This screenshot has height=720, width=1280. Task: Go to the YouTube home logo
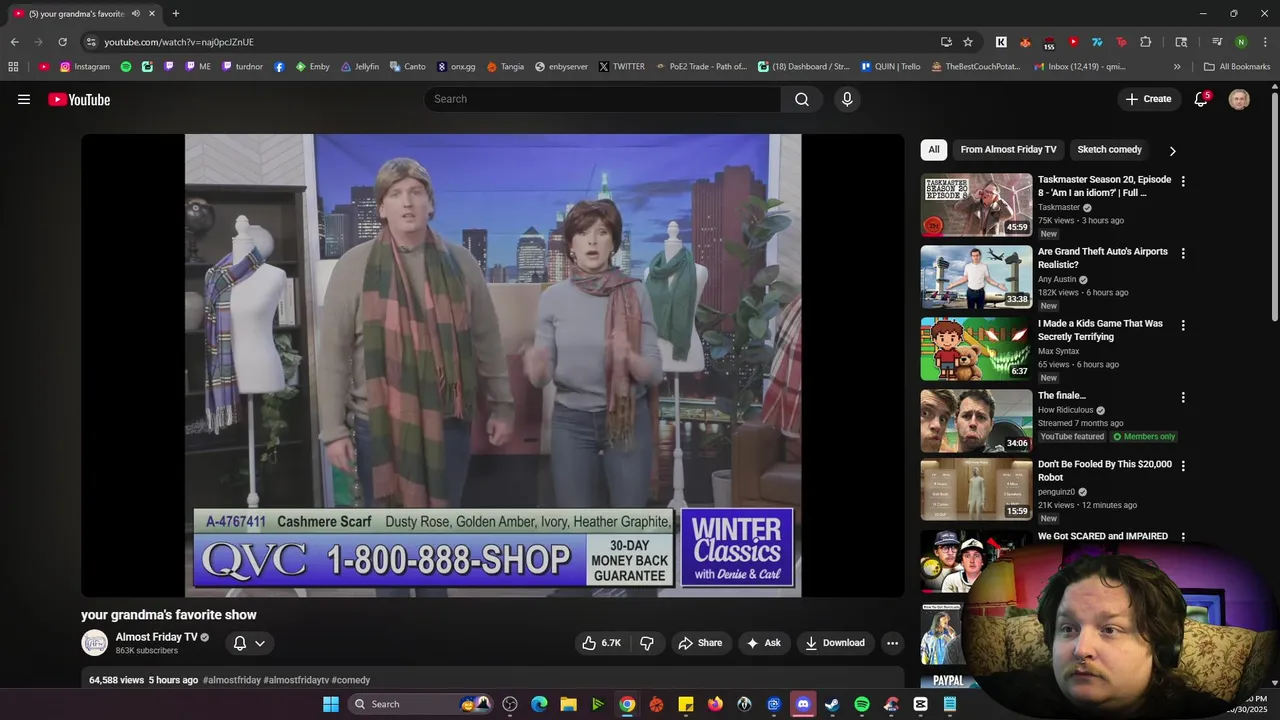pyautogui.click(x=79, y=99)
